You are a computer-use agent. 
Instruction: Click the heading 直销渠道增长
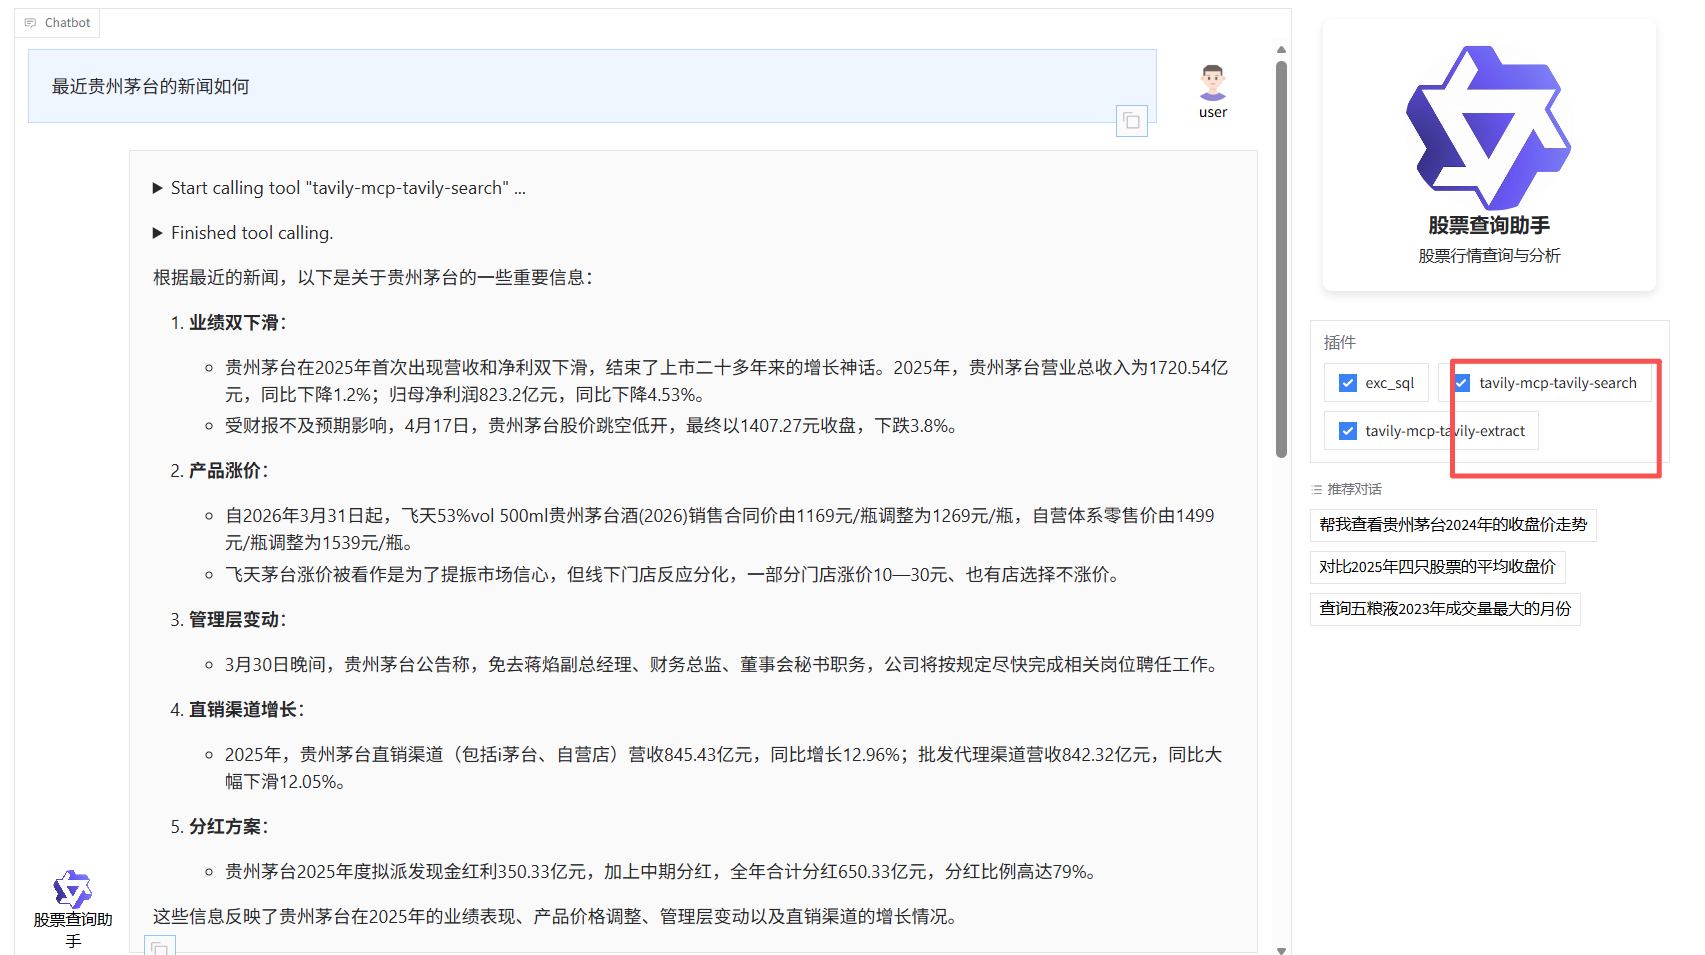click(246, 710)
